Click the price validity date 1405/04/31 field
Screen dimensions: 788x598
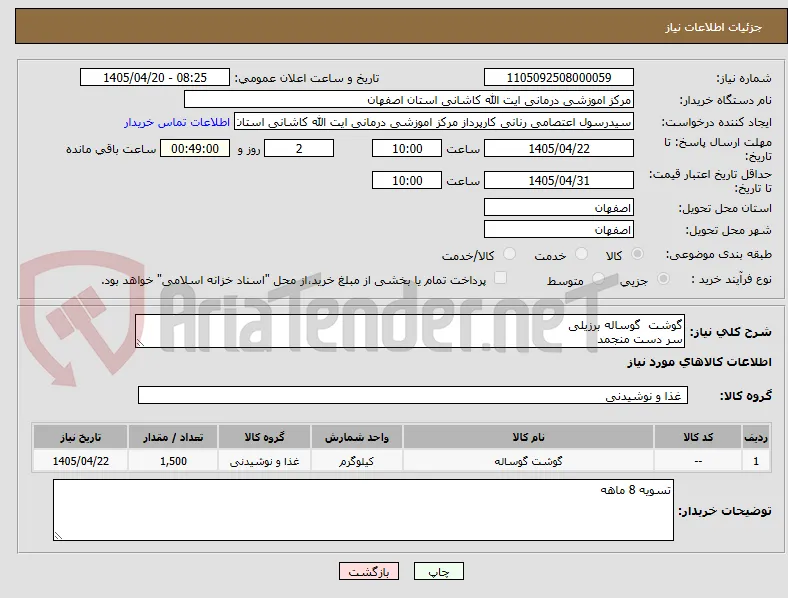[559, 180]
